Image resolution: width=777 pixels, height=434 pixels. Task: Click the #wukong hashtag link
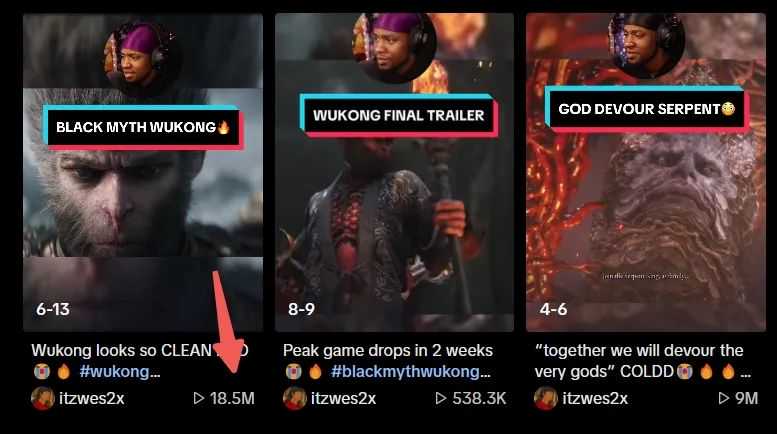[119, 372]
